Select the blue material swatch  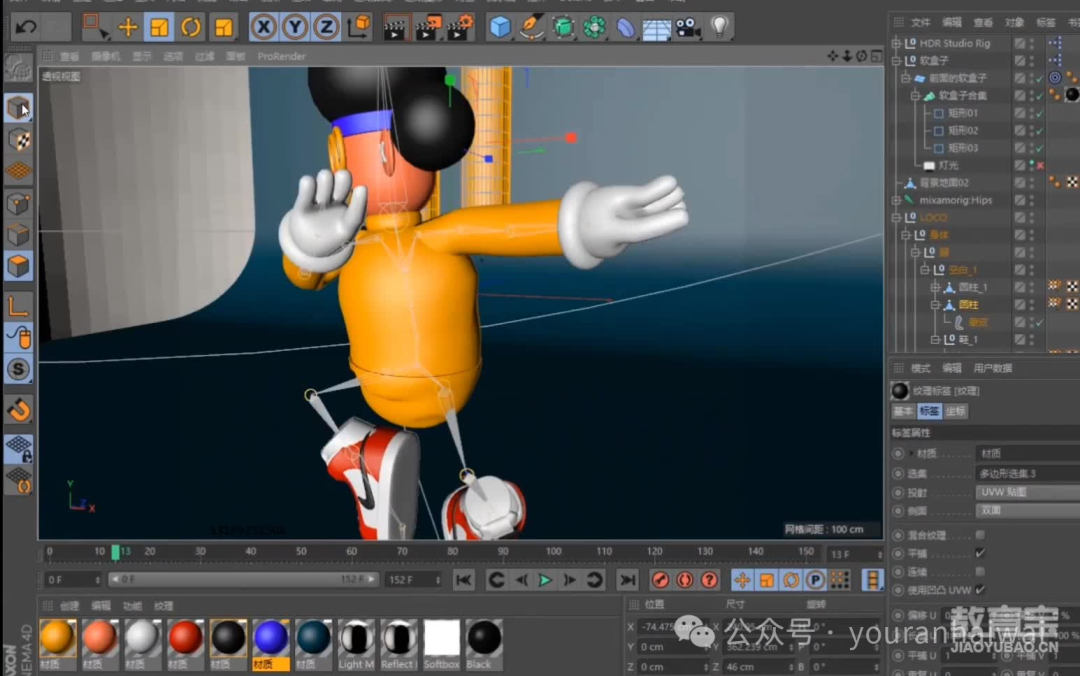[271, 643]
